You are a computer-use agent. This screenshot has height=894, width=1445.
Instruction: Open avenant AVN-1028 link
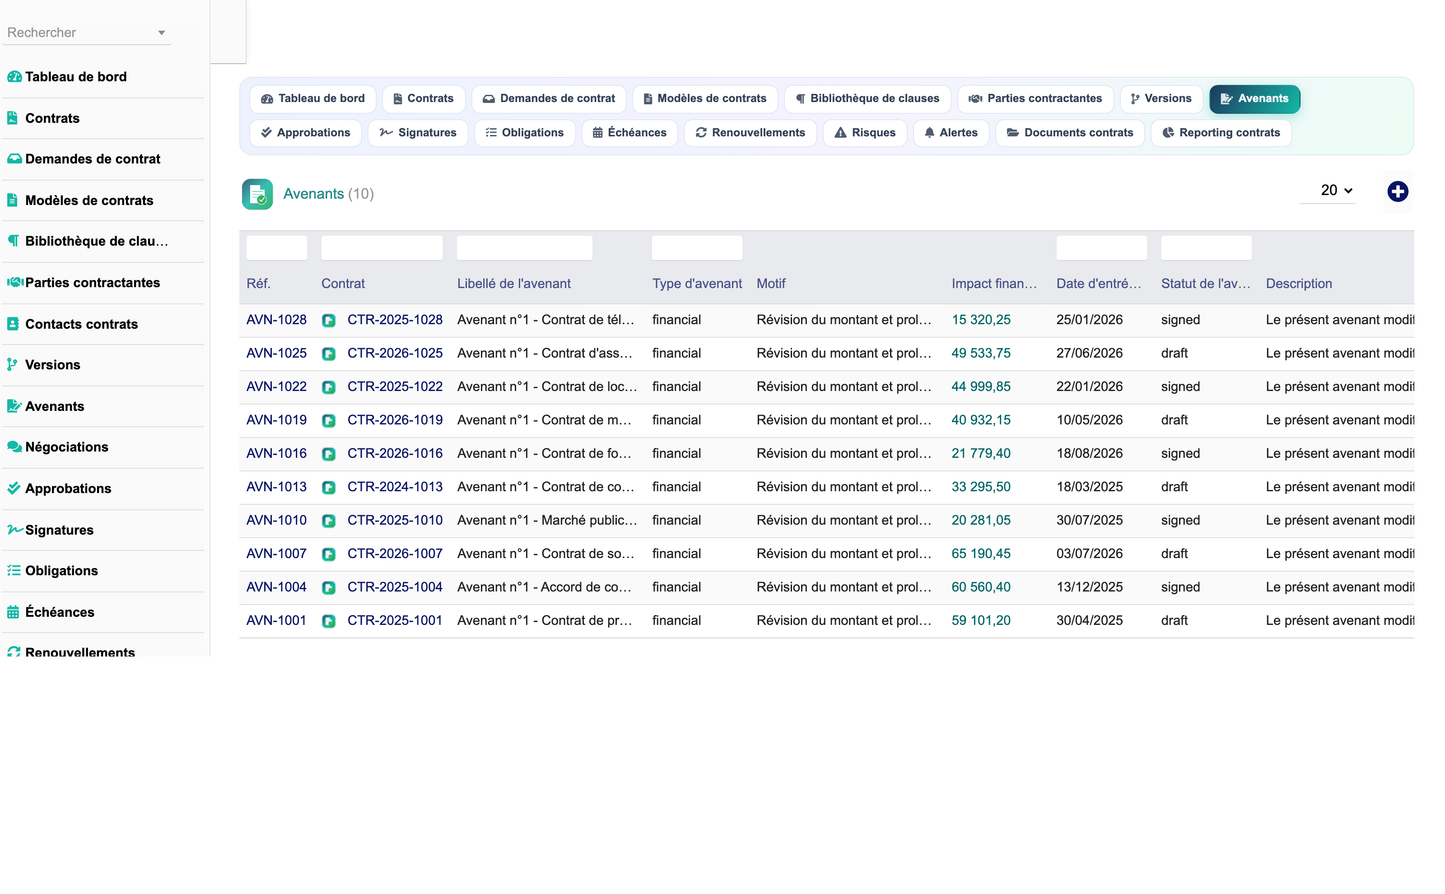[x=276, y=320]
